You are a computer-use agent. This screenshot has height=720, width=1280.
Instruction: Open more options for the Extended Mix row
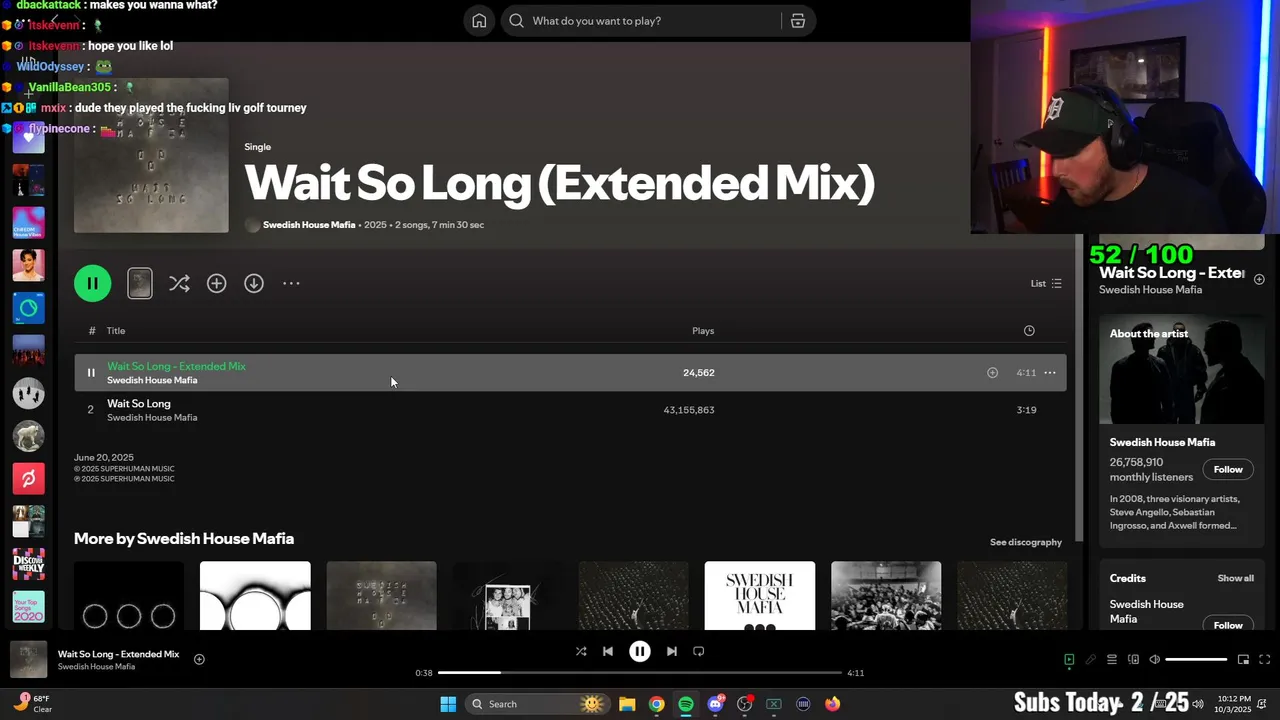(1050, 373)
